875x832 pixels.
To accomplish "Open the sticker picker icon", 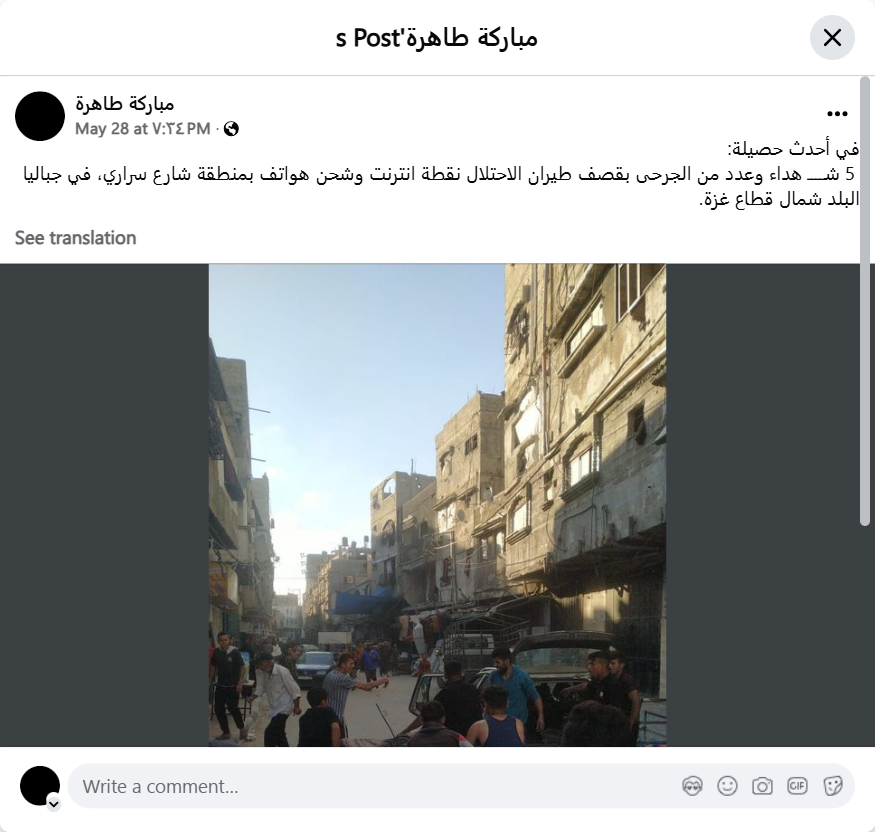I will (x=832, y=786).
